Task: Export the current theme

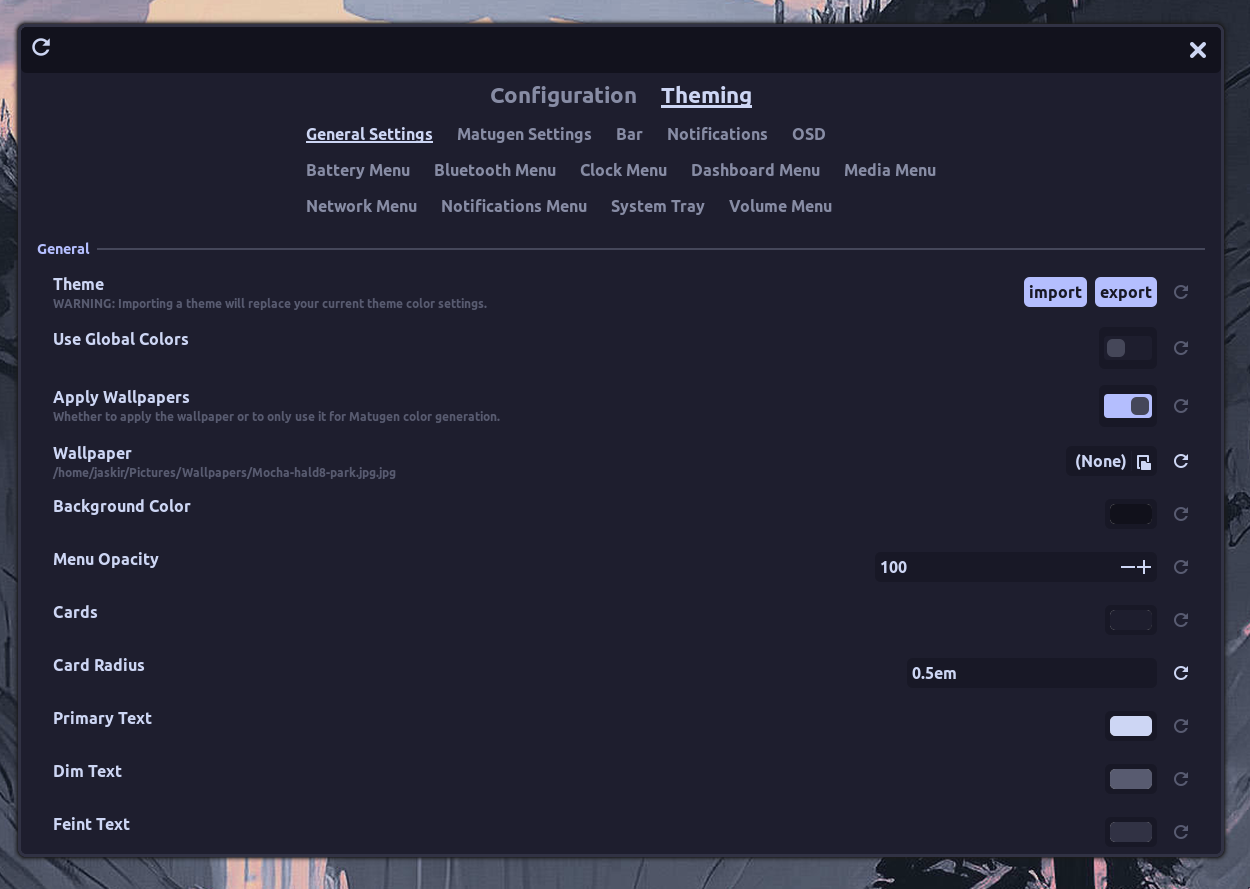Action: (x=1125, y=292)
